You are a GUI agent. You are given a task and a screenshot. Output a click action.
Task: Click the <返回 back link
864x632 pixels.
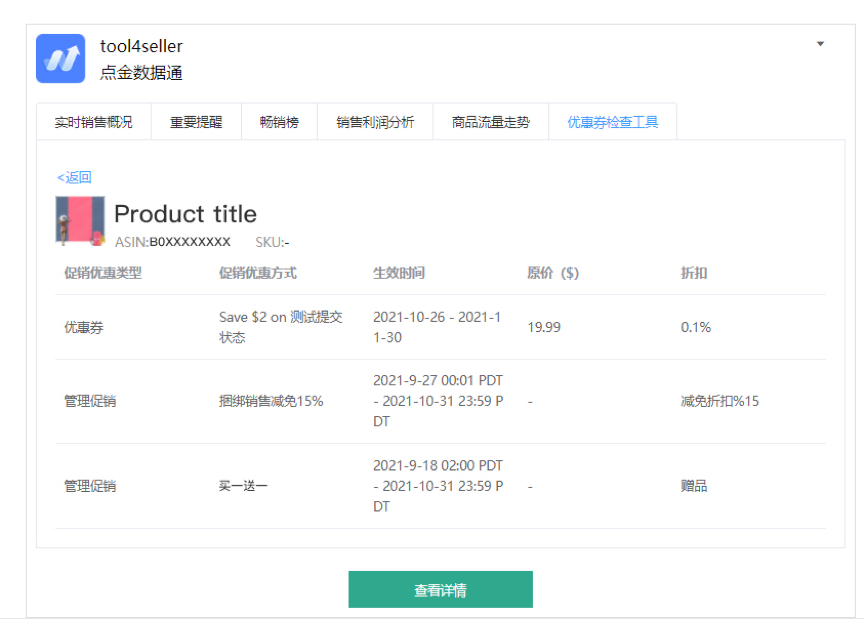point(74,176)
